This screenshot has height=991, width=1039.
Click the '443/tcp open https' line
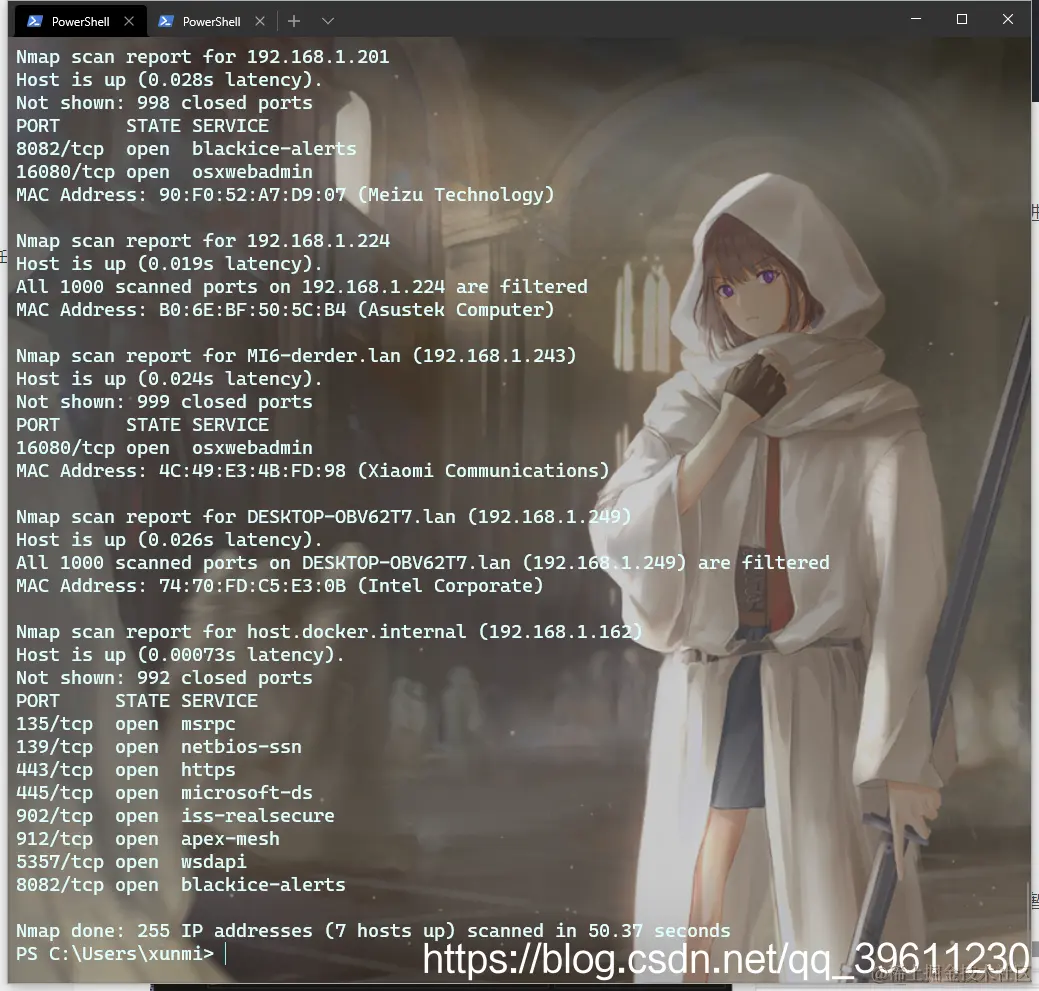point(126,770)
